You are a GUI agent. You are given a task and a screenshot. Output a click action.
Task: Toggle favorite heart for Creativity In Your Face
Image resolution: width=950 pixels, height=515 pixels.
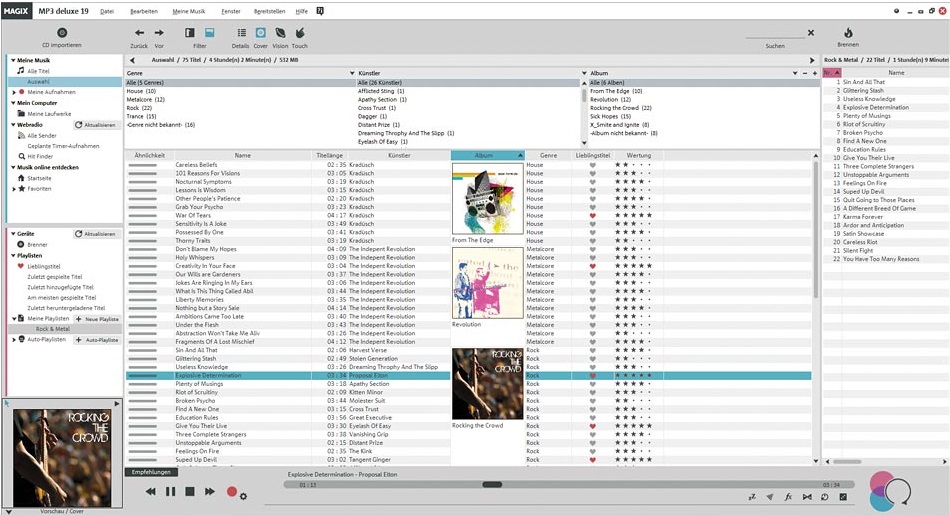coord(593,266)
